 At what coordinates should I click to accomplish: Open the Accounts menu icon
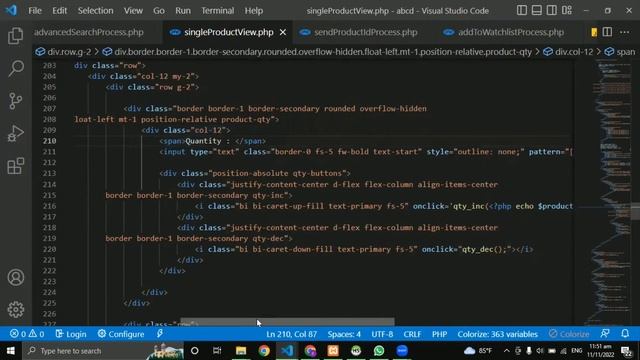tap(16, 277)
